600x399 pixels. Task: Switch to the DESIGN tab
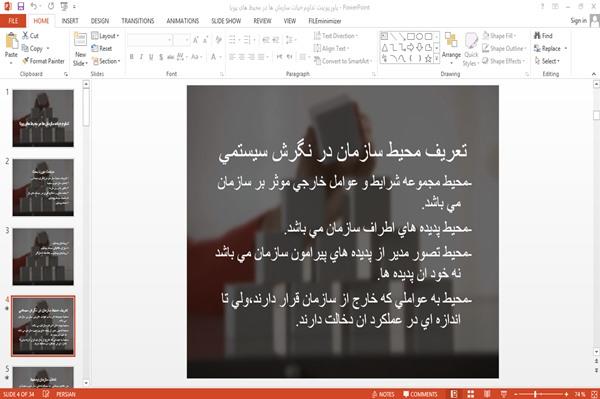(x=100, y=21)
